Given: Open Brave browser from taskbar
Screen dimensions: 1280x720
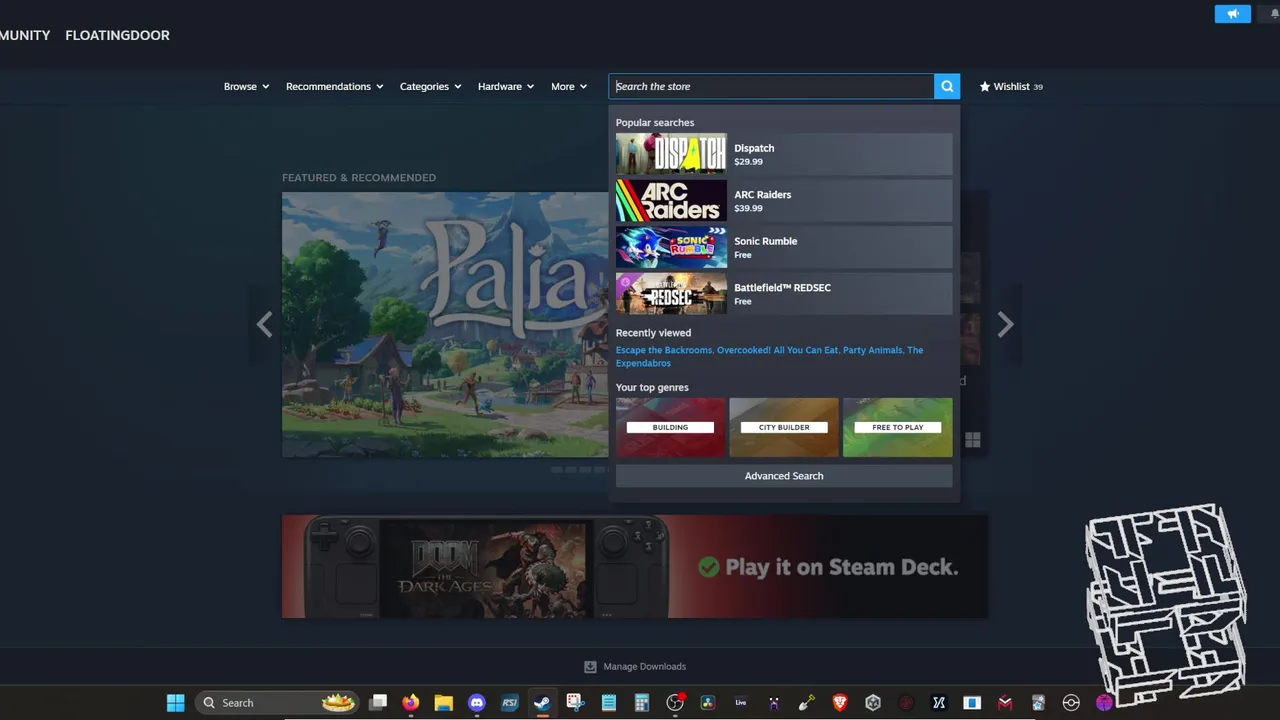Looking at the screenshot, I should [840, 703].
